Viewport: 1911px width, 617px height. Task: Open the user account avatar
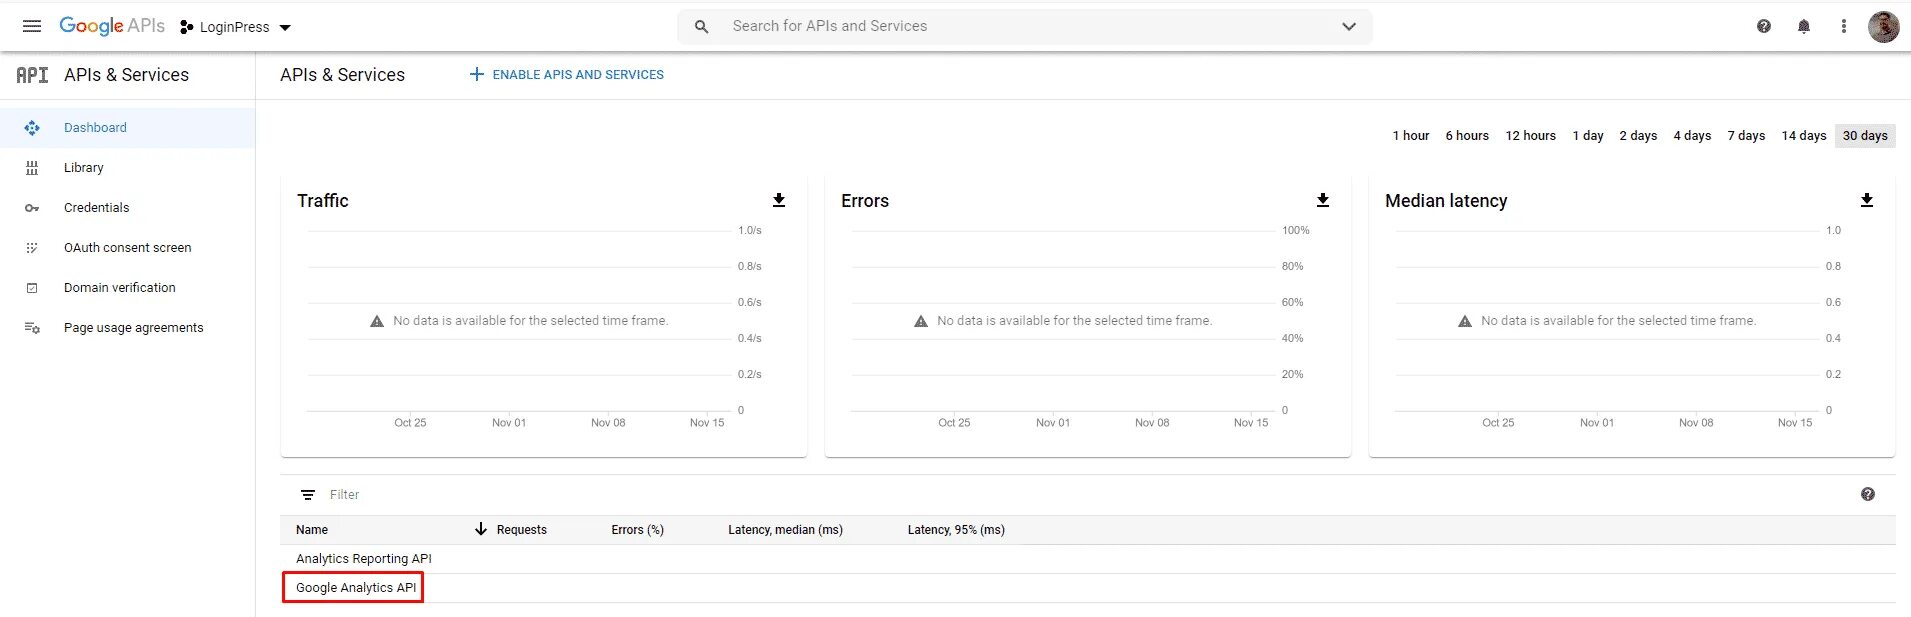(x=1884, y=26)
